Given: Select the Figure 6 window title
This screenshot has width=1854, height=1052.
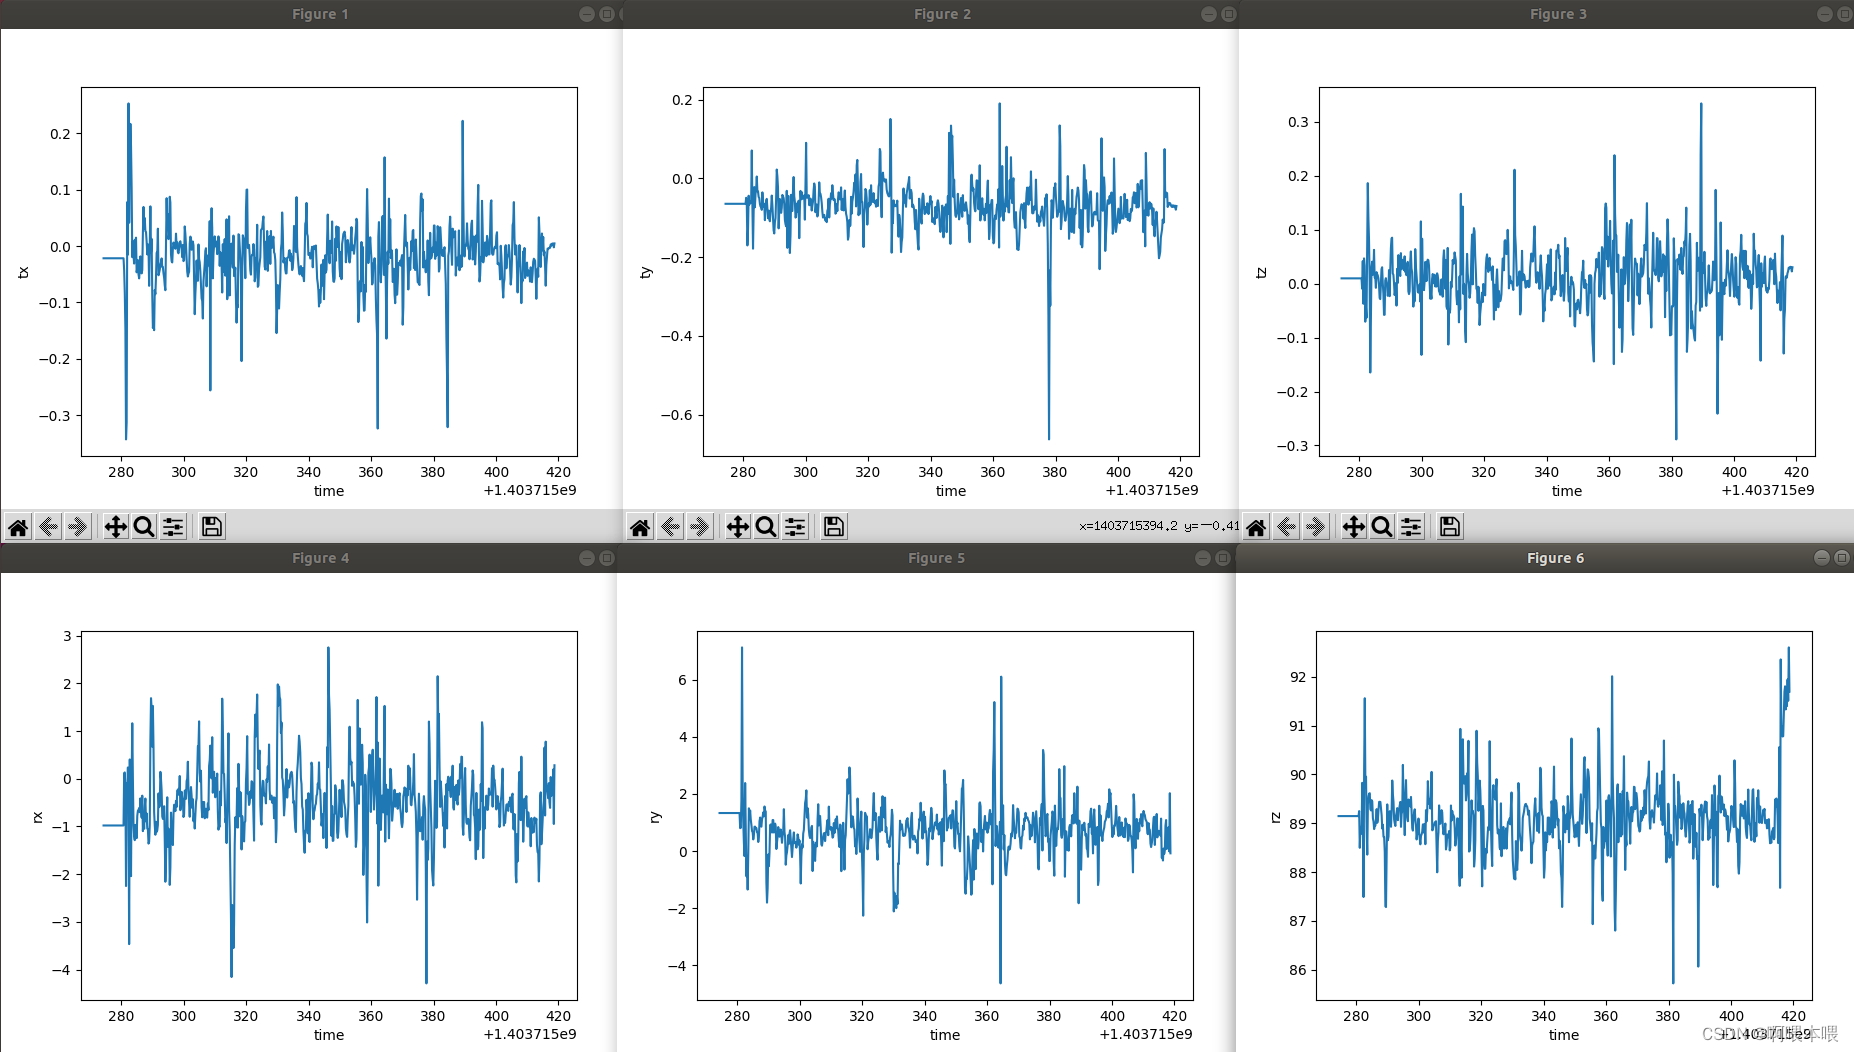Looking at the screenshot, I should tap(1555, 558).
